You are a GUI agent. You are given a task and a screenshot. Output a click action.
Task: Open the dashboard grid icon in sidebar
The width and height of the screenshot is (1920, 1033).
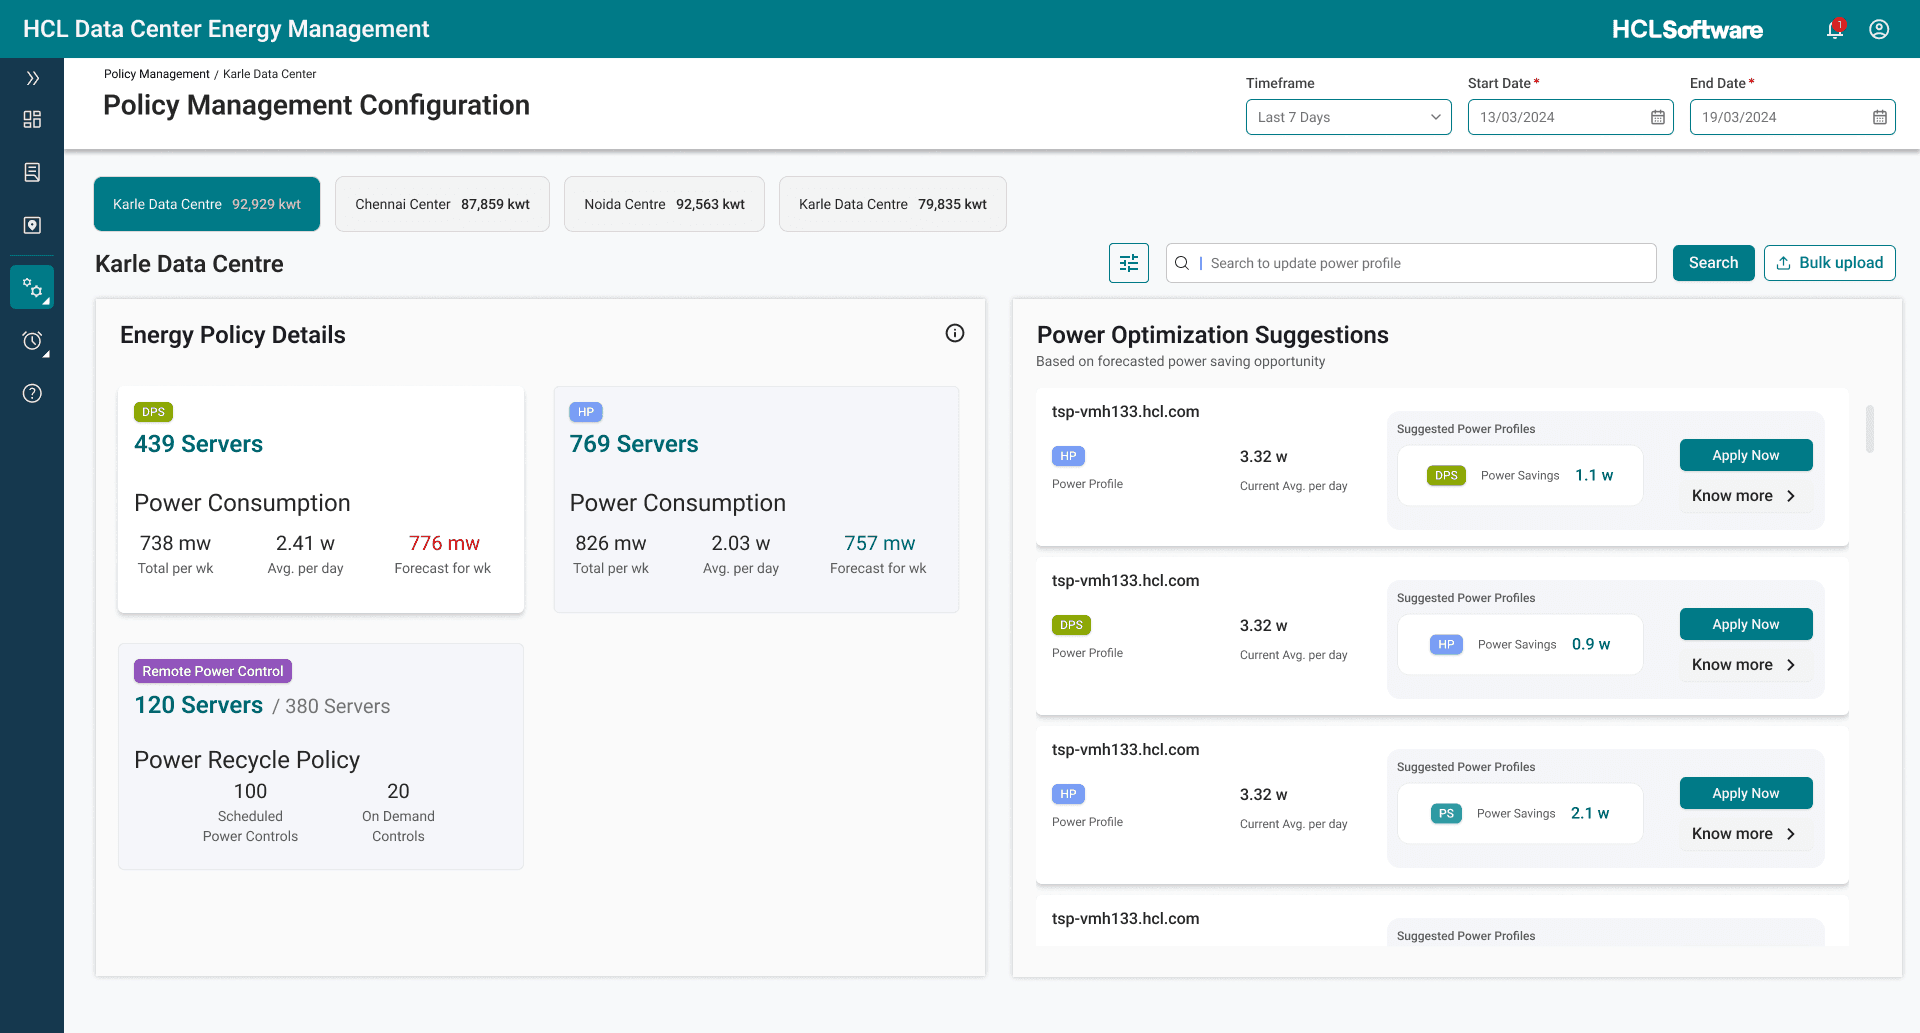[x=32, y=119]
